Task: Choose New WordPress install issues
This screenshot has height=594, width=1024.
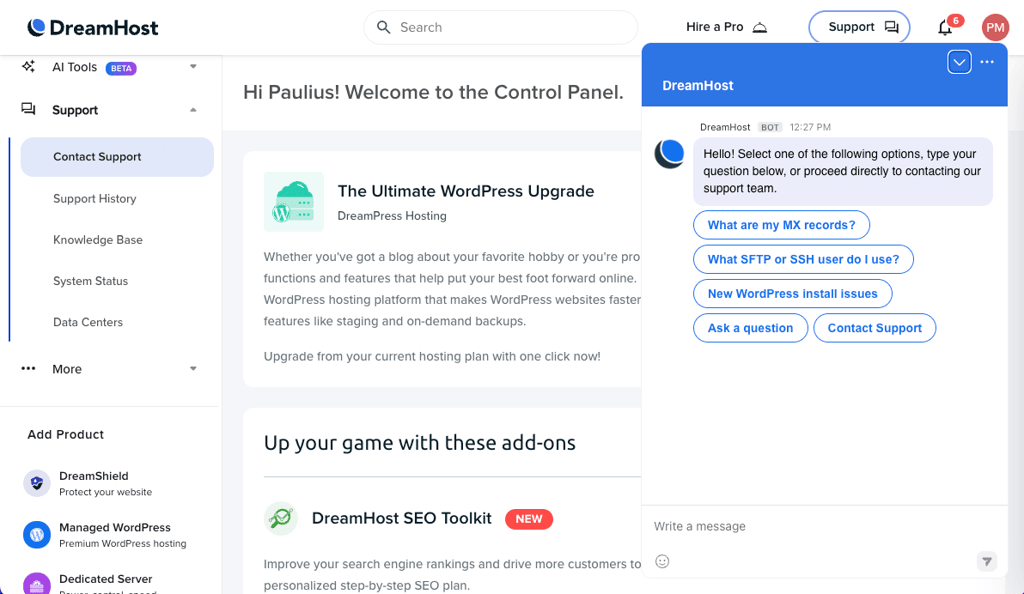Action: pos(793,294)
